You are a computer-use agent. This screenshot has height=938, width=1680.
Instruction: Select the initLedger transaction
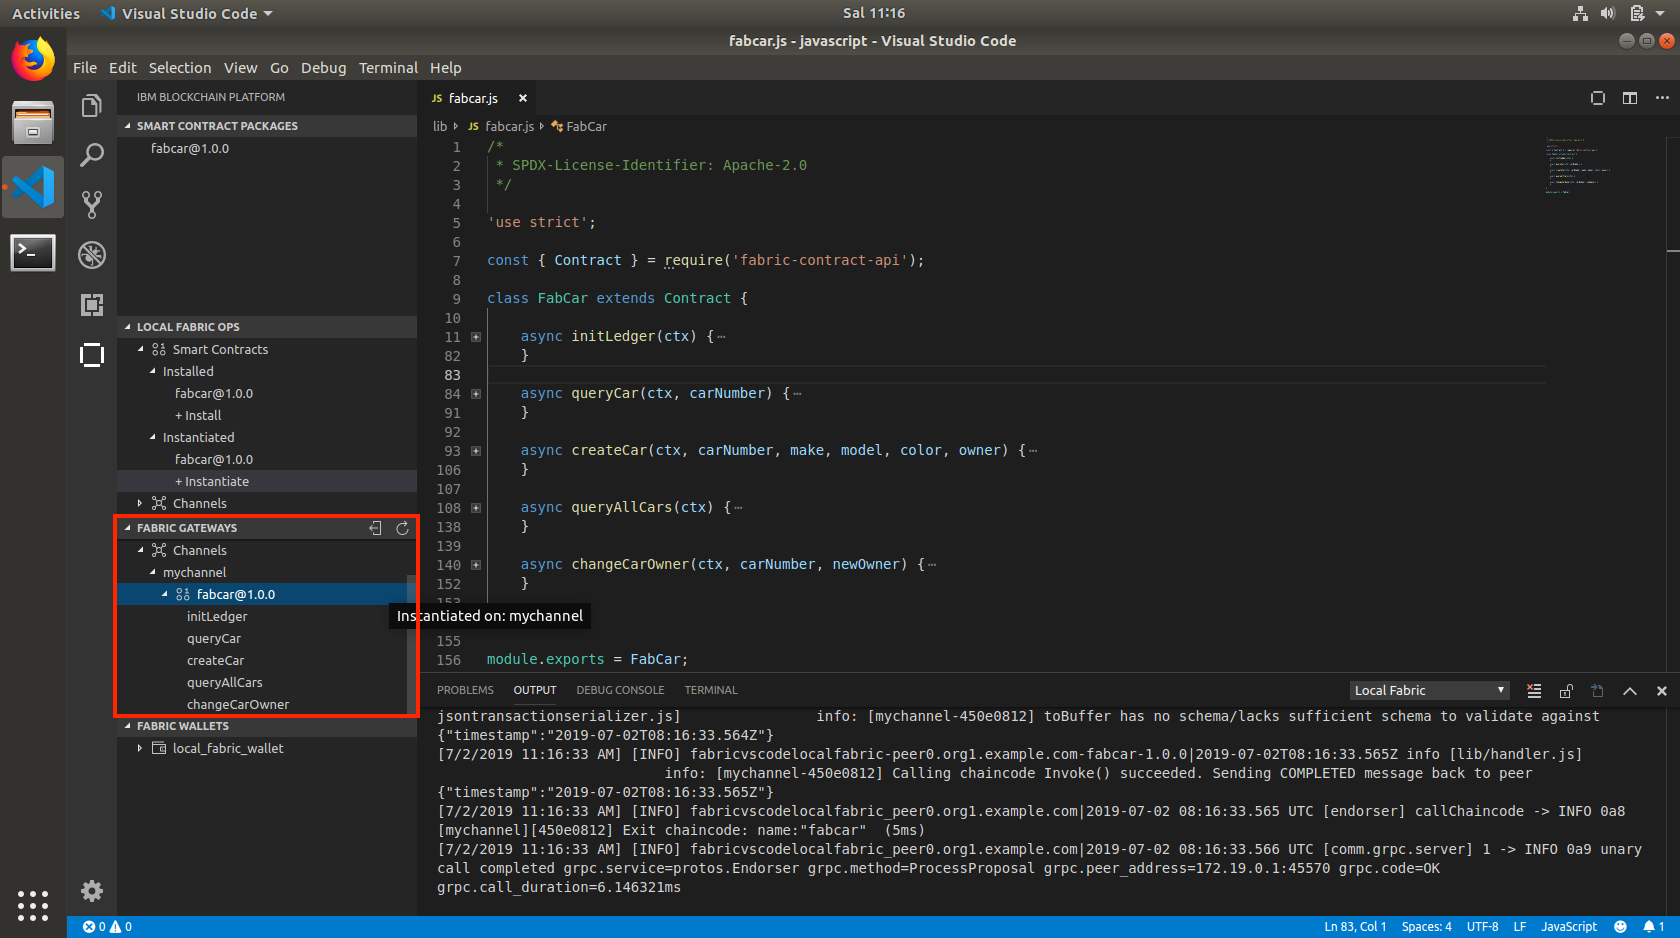217,617
